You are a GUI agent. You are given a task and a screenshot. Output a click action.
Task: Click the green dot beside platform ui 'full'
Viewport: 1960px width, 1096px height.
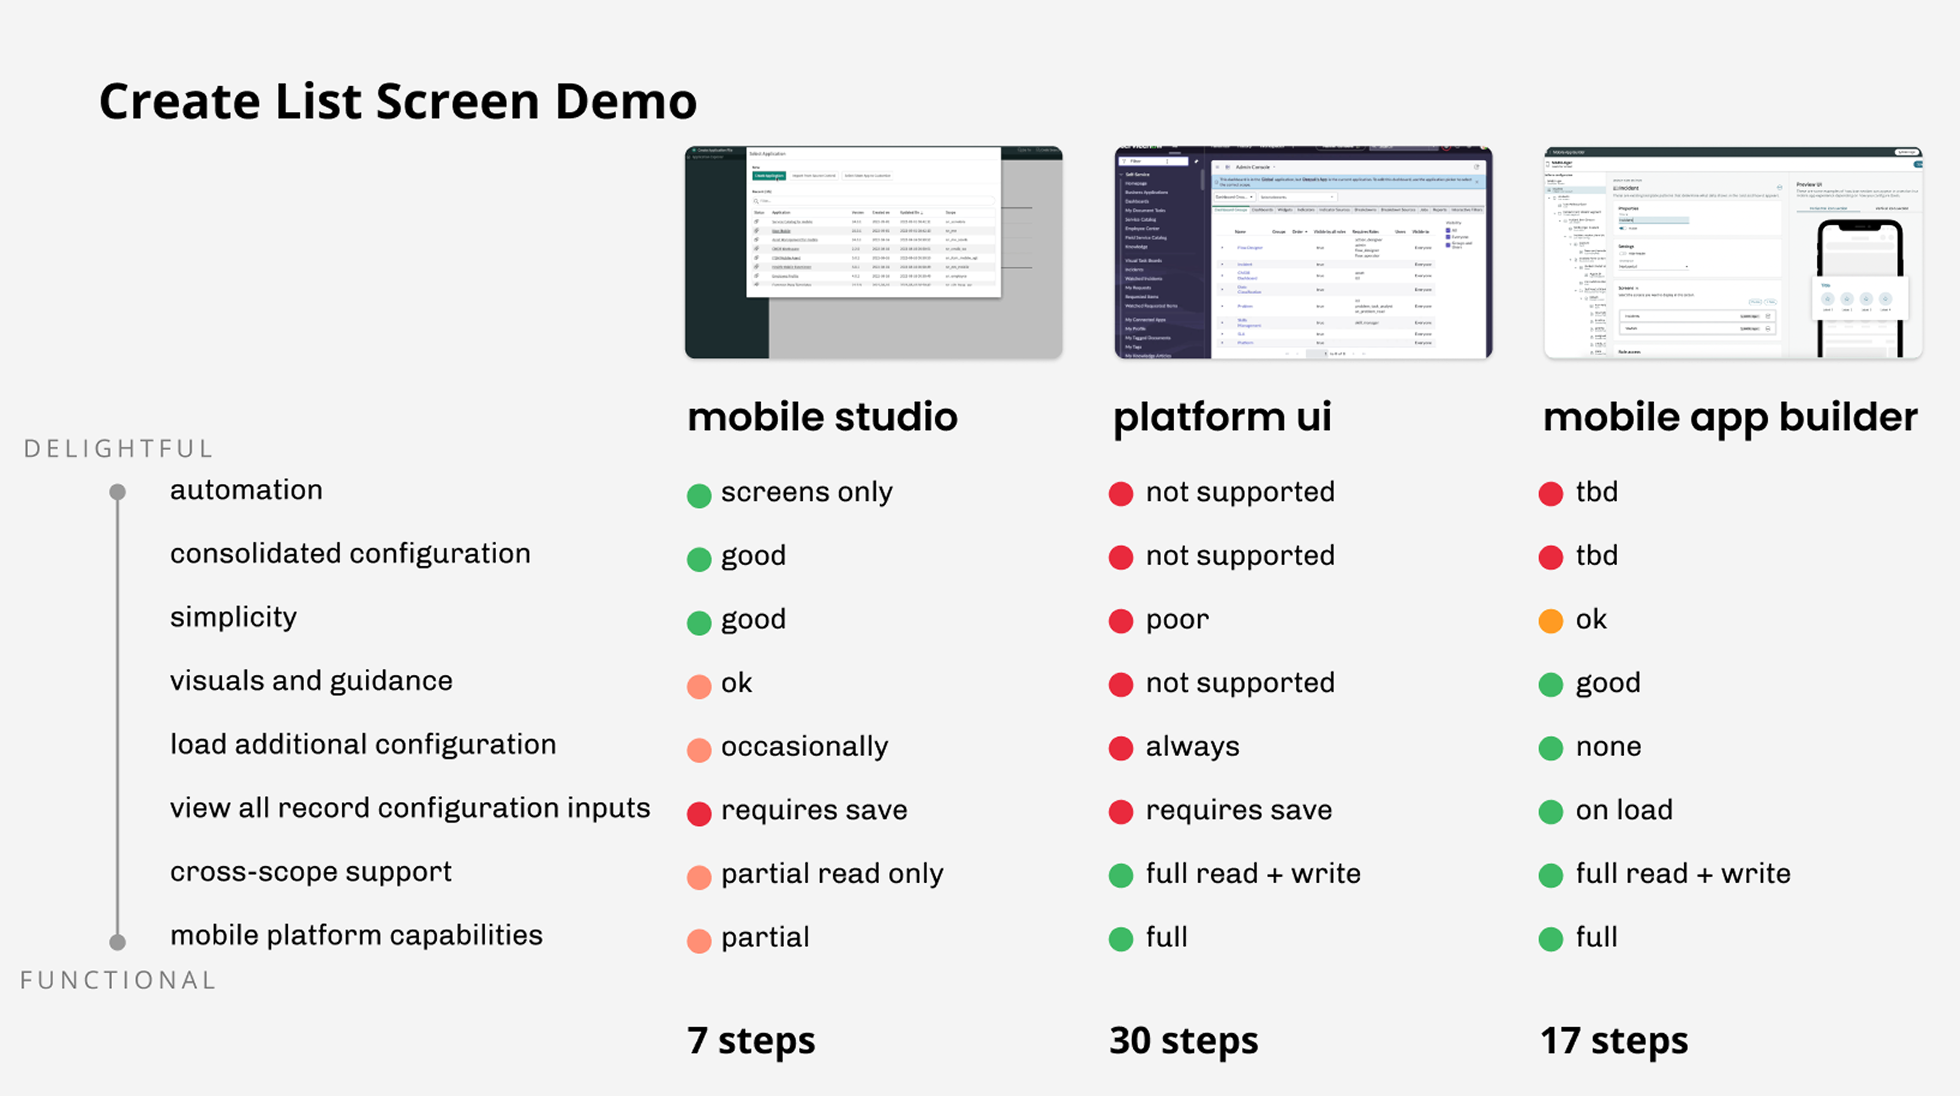point(1121,939)
